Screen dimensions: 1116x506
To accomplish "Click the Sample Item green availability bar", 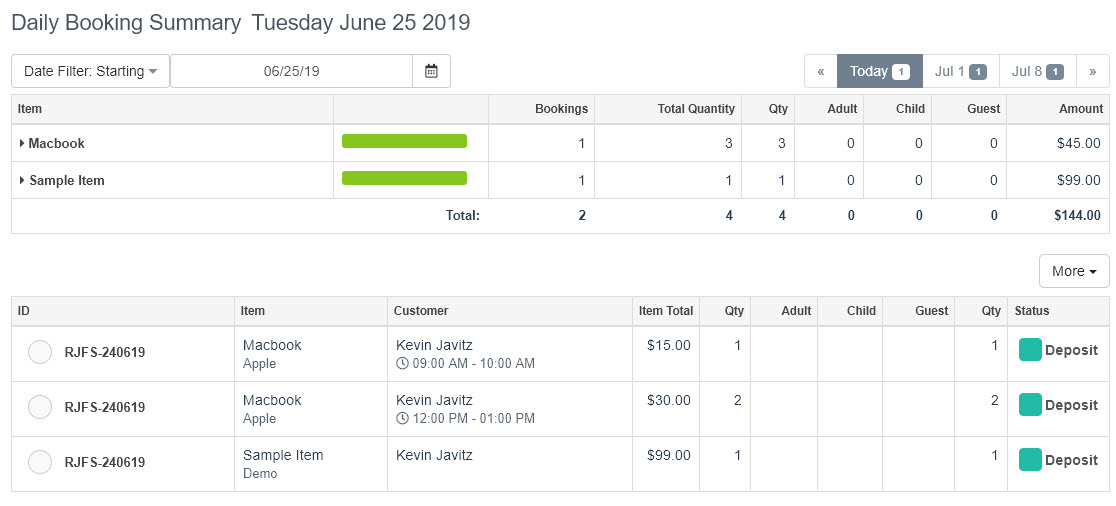I will point(404,178).
